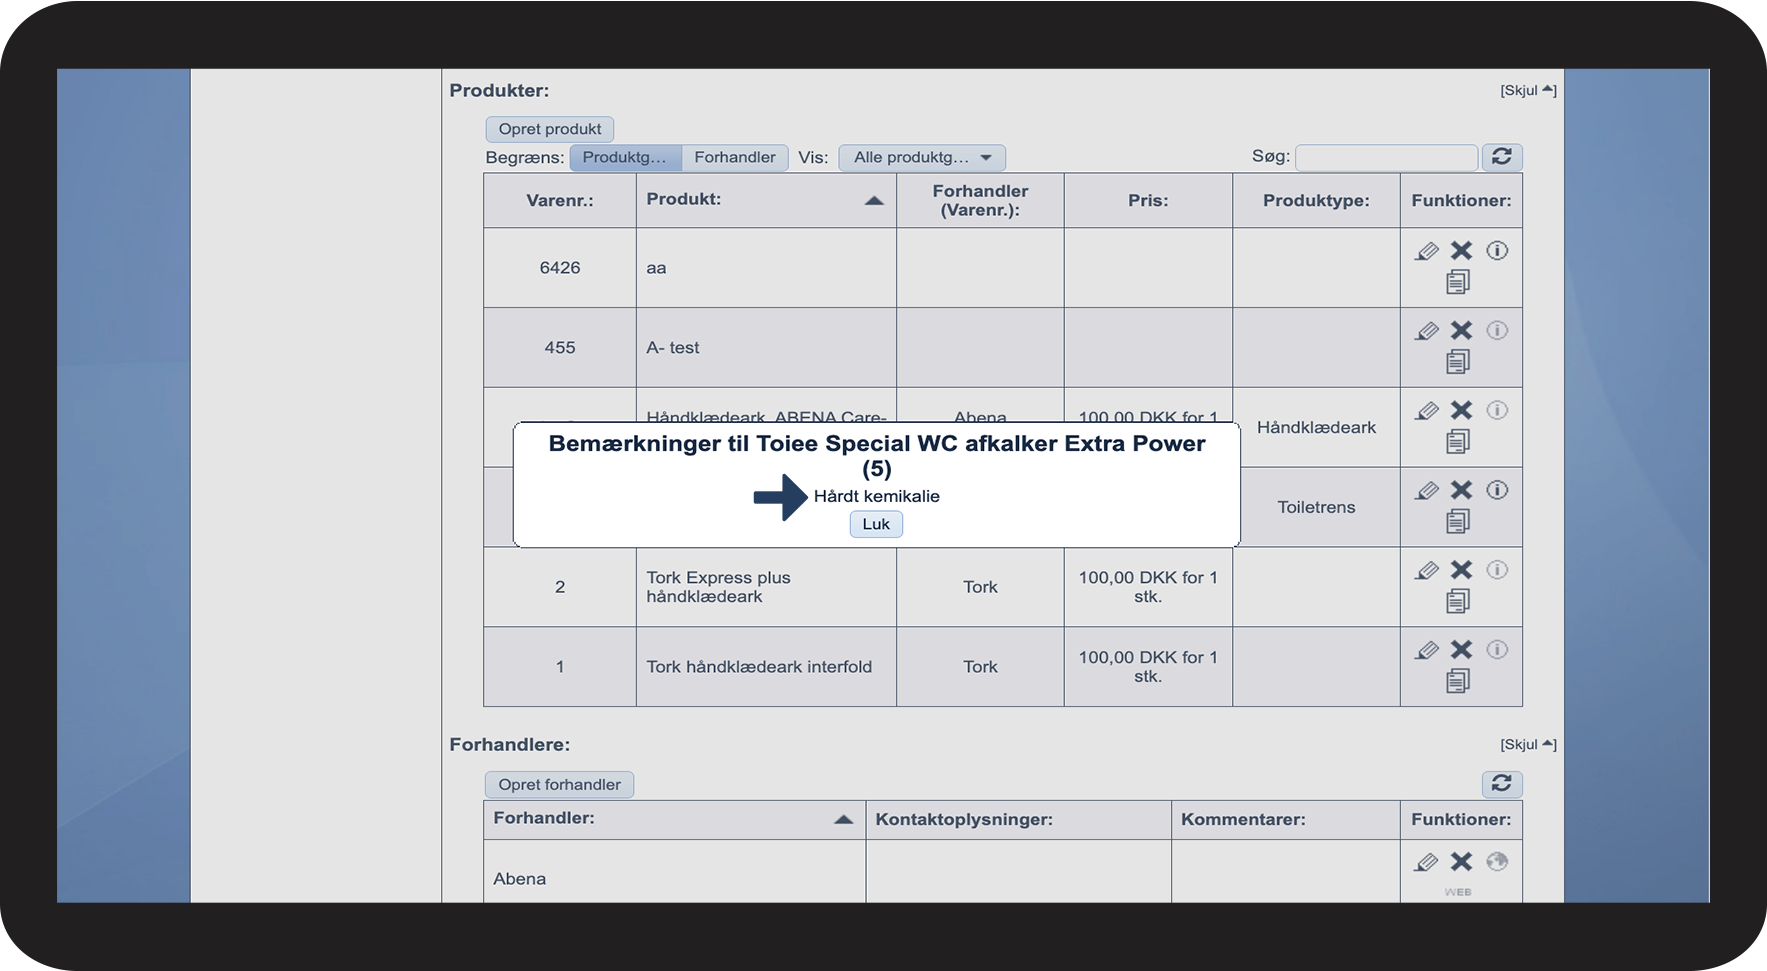Click the Opret produkt button
The width and height of the screenshot is (1767, 971).
pos(549,129)
